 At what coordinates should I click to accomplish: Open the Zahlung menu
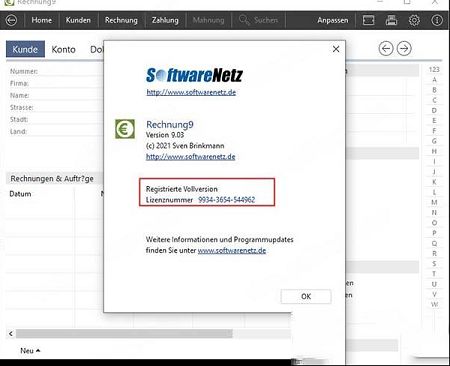(165, 20)
